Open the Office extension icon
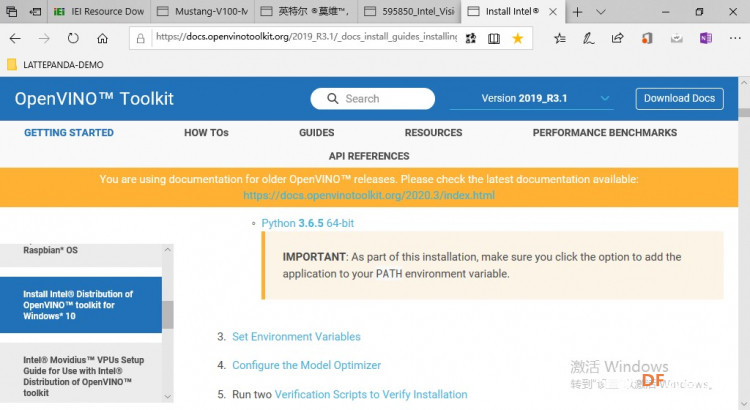Image resolution: width=750 pixels, height=410 pixels. [x=647, y=38]
